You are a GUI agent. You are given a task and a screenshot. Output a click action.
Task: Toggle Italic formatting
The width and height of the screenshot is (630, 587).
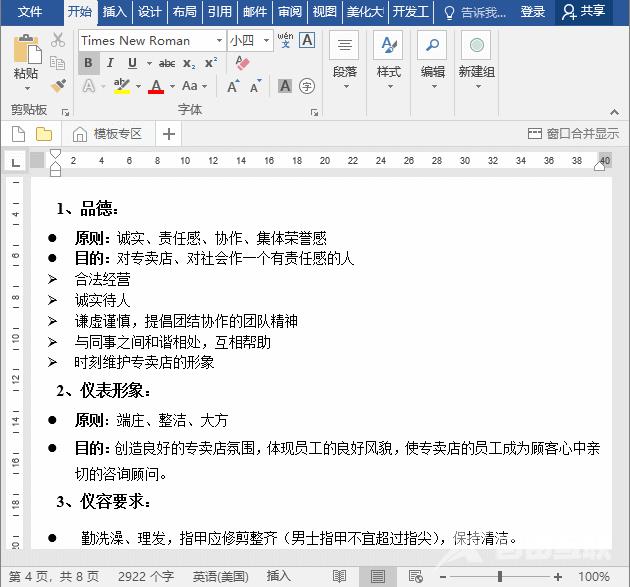click(x=110, y=63)
